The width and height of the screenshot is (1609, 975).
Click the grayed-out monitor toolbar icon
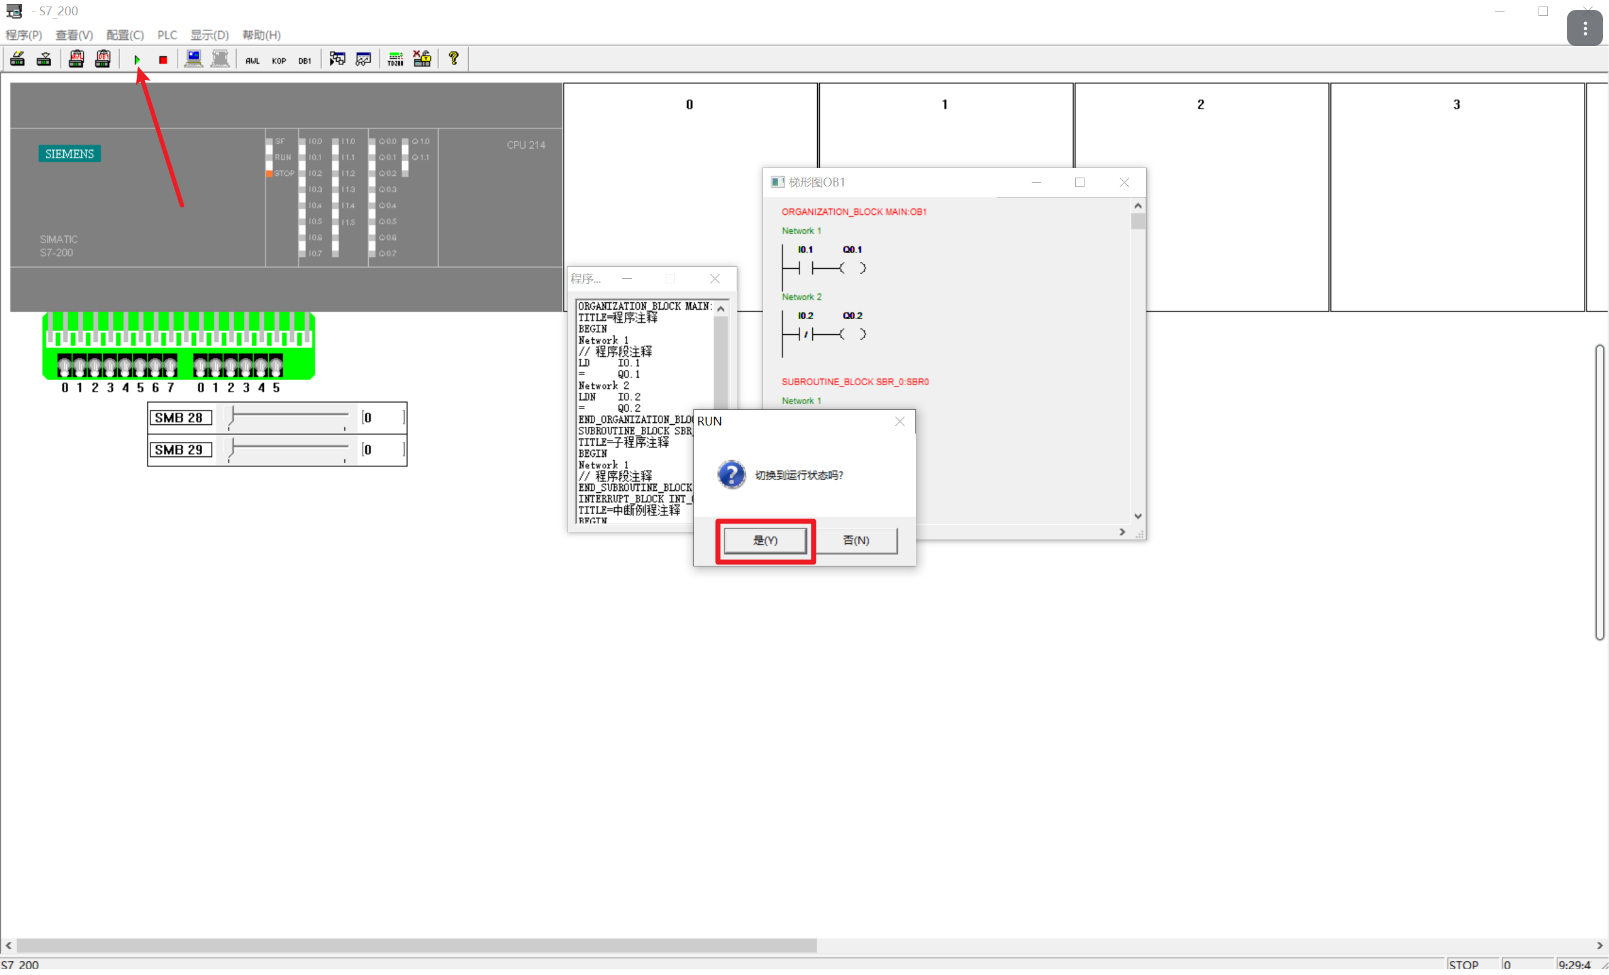click(220, 60)
